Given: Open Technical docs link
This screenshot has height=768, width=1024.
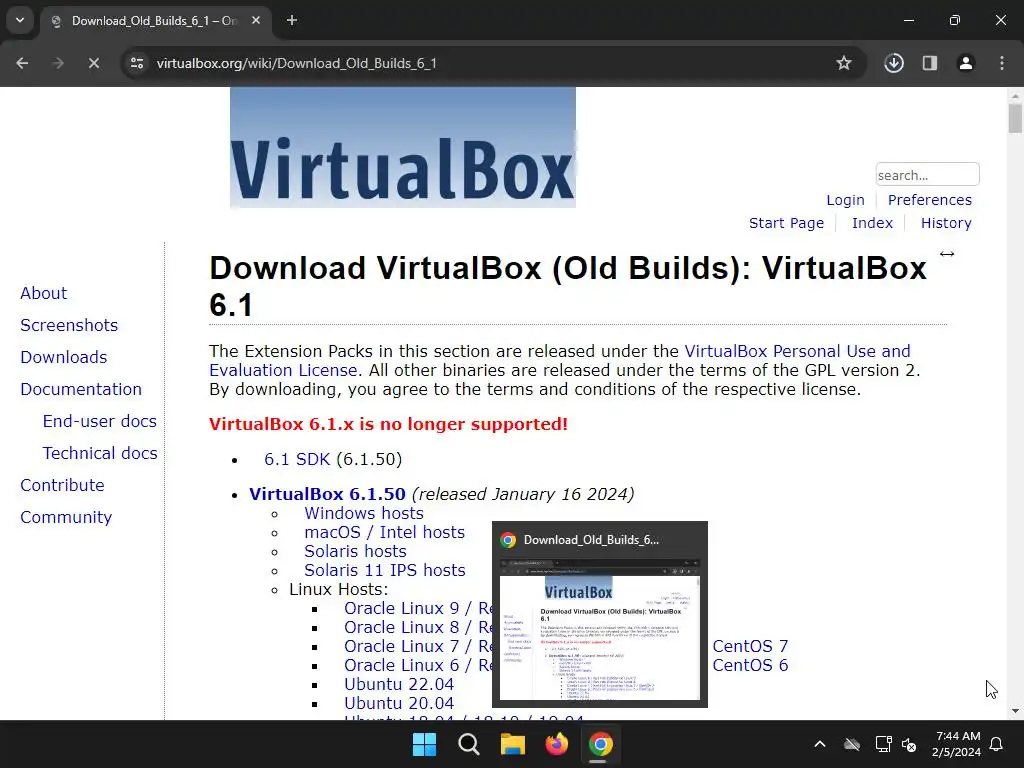Looking at the screenshot, I should tap(100, 453).
